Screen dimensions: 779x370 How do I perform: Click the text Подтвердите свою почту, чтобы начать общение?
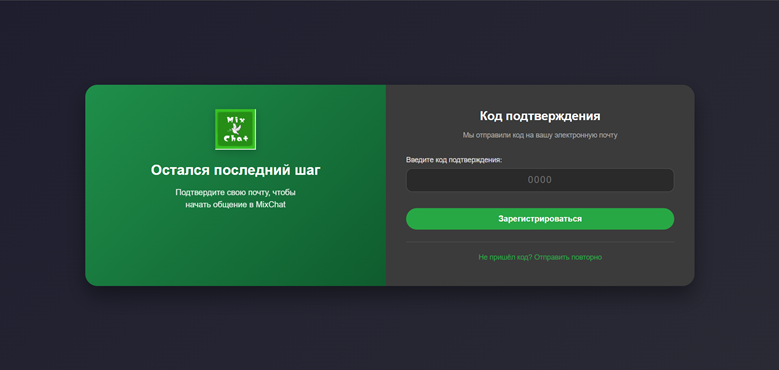pos(235,198)
